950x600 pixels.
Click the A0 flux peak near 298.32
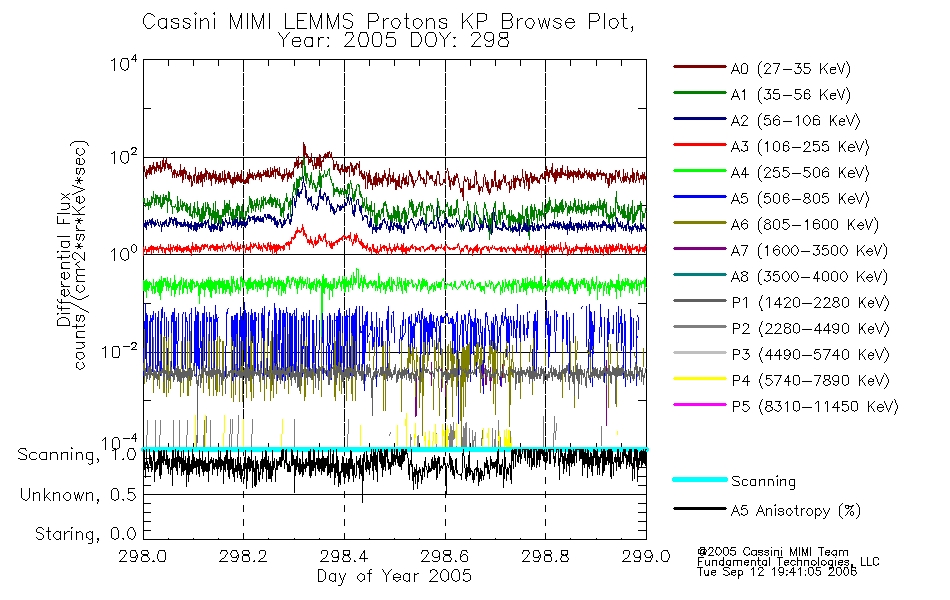(x=304, y=147)
